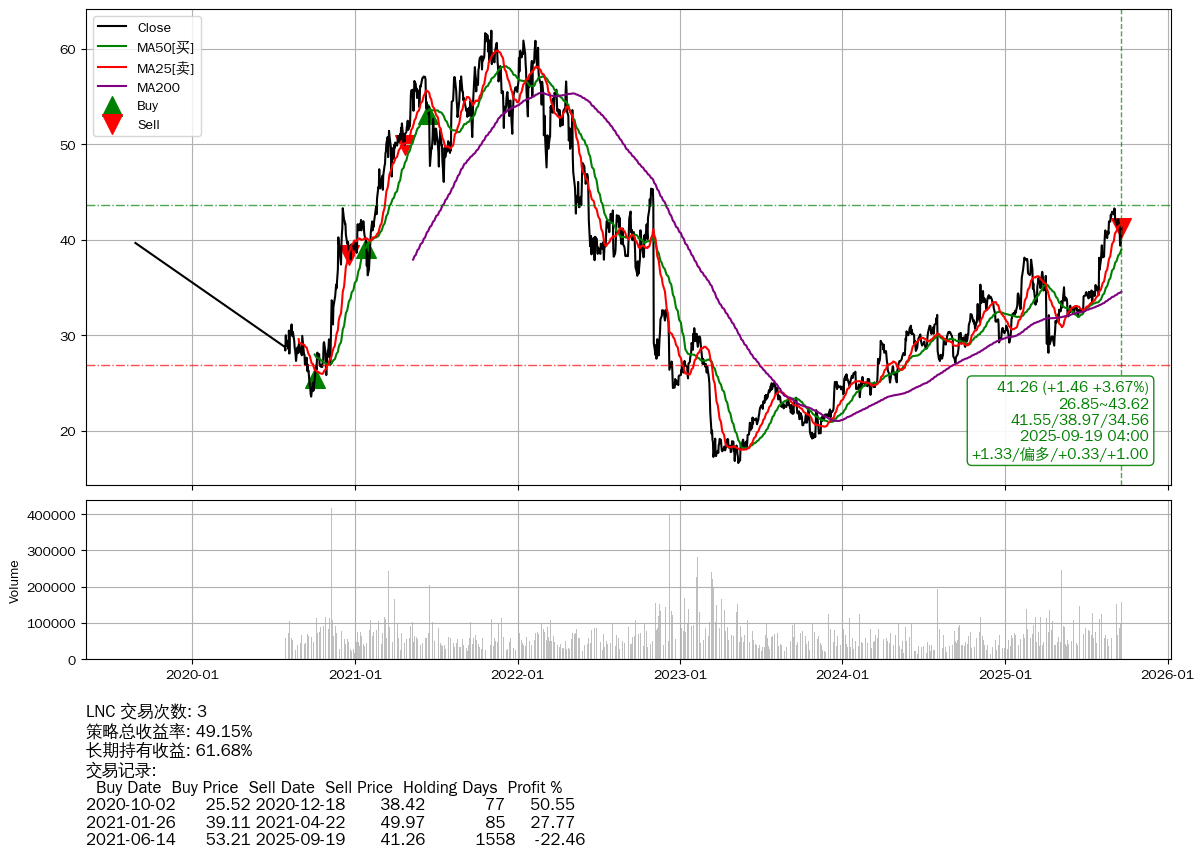Click the green price info box showing 41.26

(x=1060, y=420)
